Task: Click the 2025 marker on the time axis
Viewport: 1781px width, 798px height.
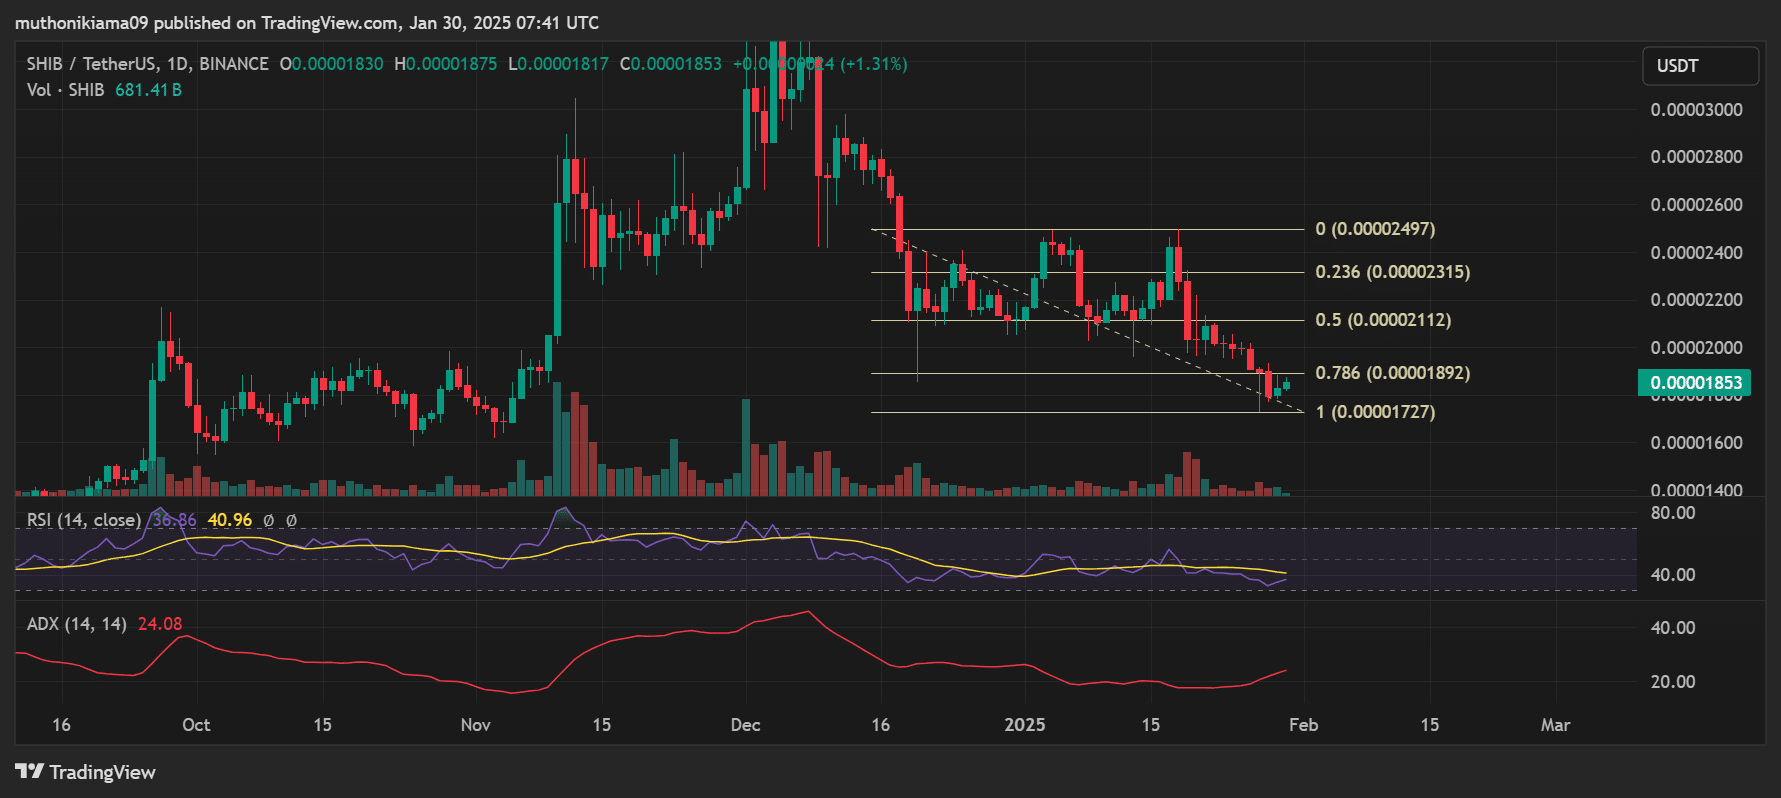Action: pos(1024,725)
